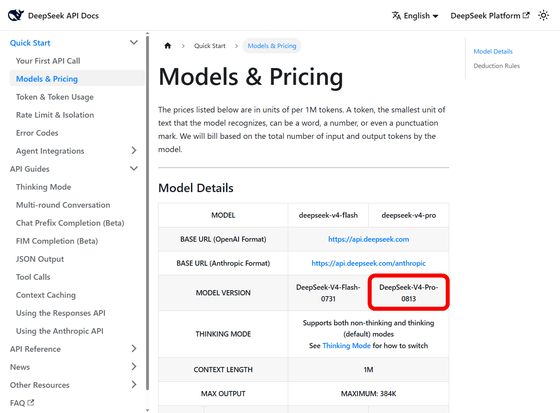Open the DeepSeek Platform external link
Viewport: 560px width, 413px height.
[x=490, y=16]
